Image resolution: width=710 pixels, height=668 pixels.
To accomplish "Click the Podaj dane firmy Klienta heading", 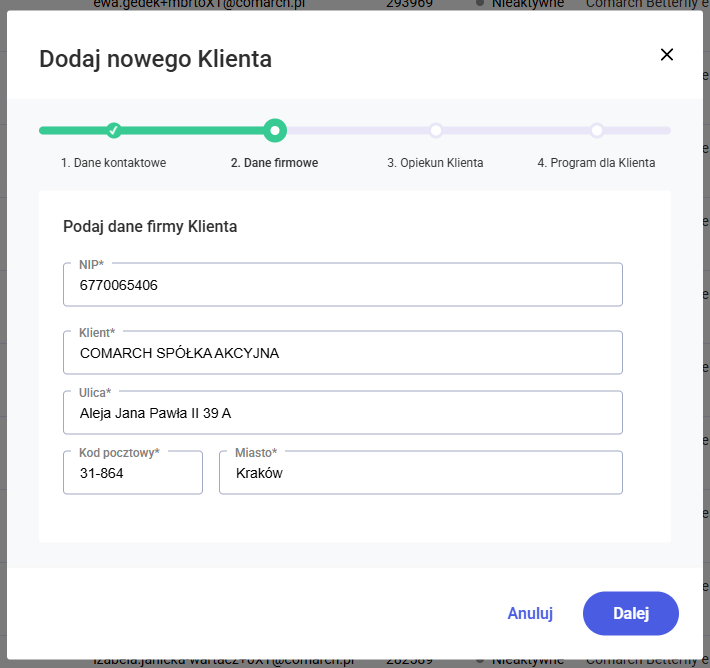I will (150, 227).
